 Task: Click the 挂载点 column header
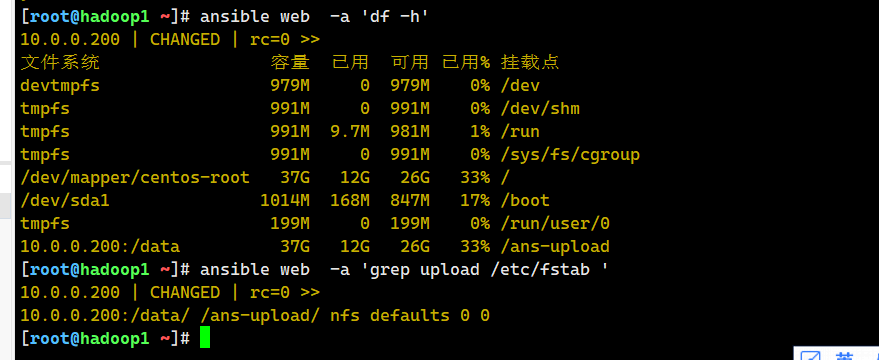point(530,62)
